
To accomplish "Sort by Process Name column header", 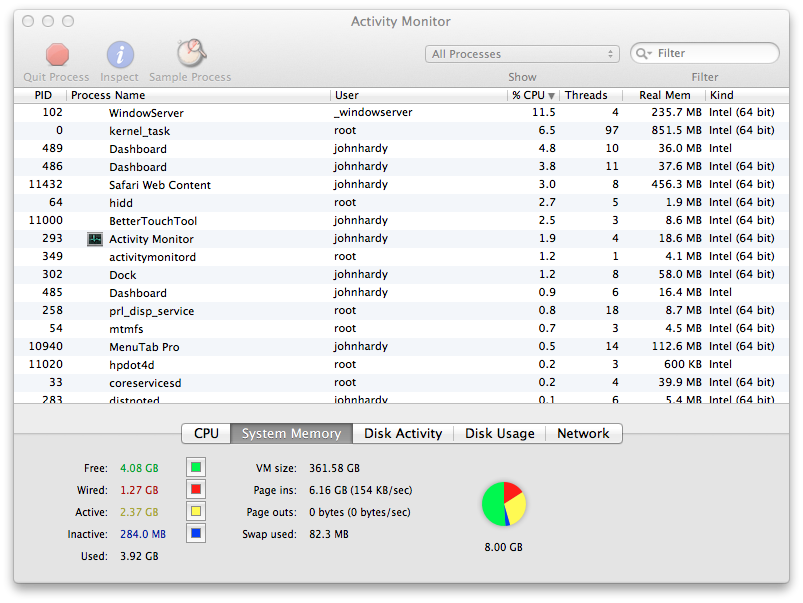I will [199, 95].
